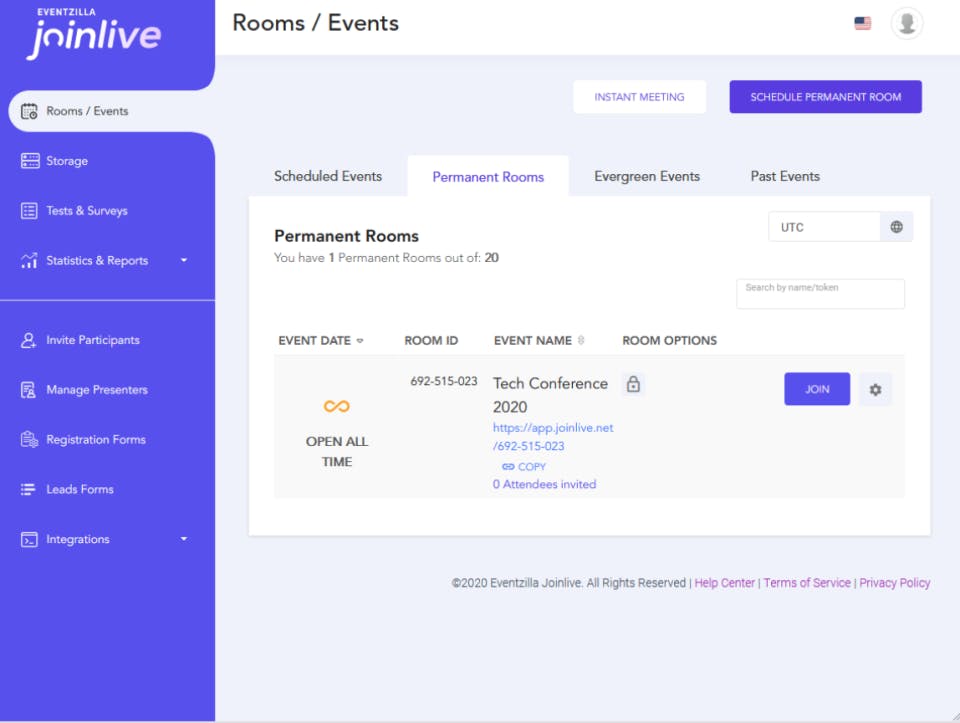Image resolution: width=960 pixels, height=723 pixels.
Task: Expand Integrations submenu arrow
Action: (184, 539)
